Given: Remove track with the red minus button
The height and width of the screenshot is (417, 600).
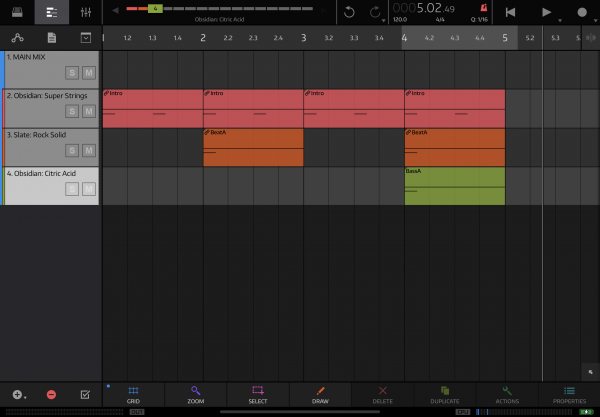Looking at the screenshot, I should 51,394.
